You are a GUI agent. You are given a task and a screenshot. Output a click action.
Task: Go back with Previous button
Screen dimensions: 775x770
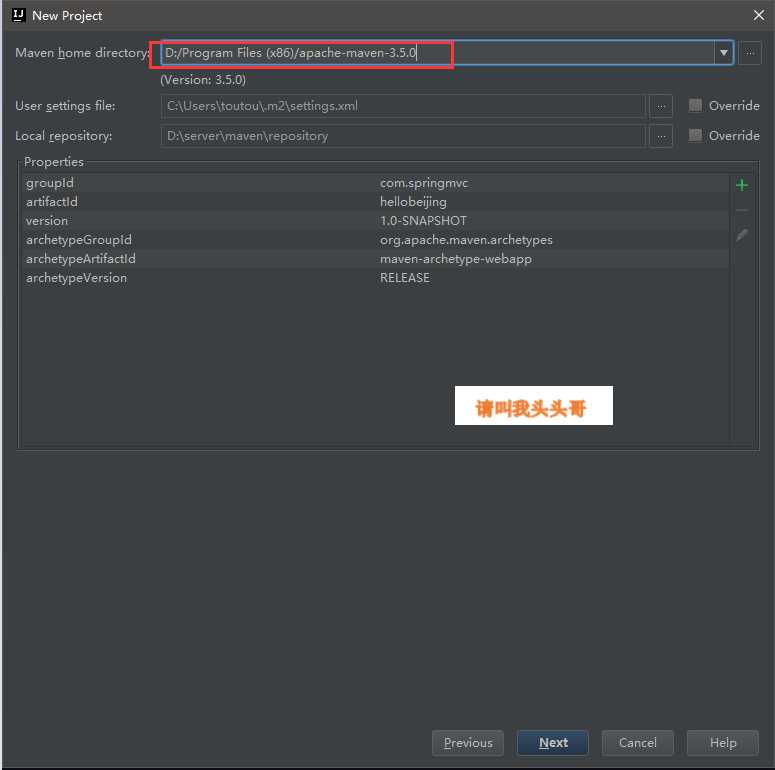(468, 742)
